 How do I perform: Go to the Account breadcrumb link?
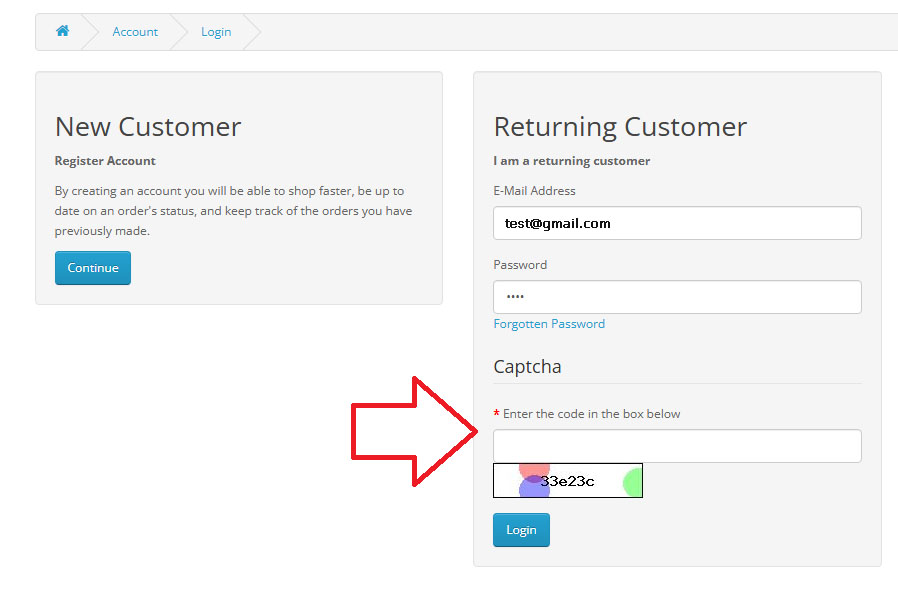pos(135,32)
